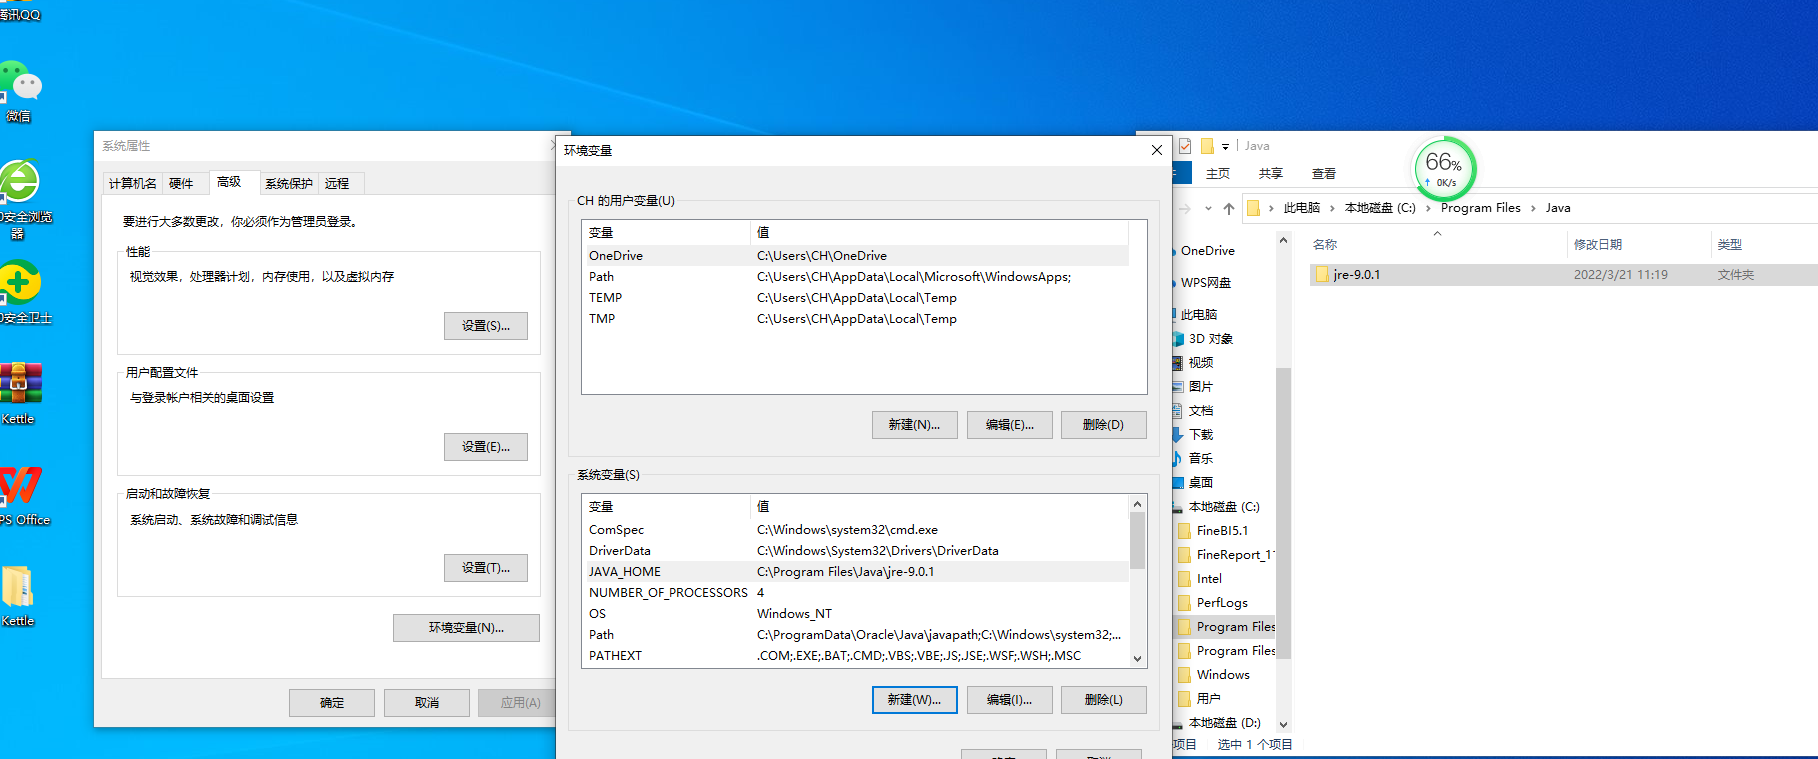
Task: Click 环境变量(N) button
Action: click(x=466, y=628)
